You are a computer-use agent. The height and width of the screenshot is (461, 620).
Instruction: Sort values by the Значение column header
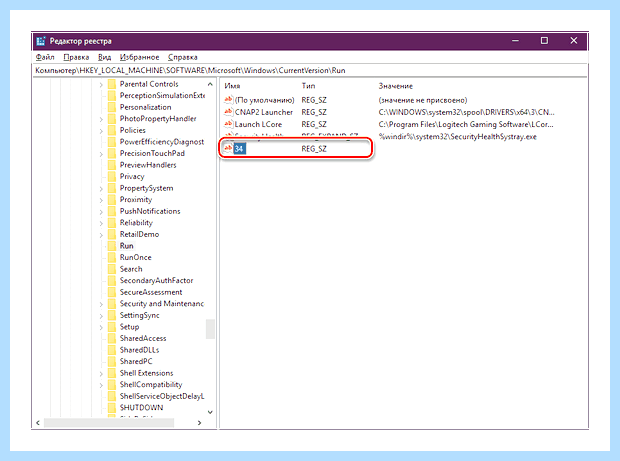coord(395,86)
